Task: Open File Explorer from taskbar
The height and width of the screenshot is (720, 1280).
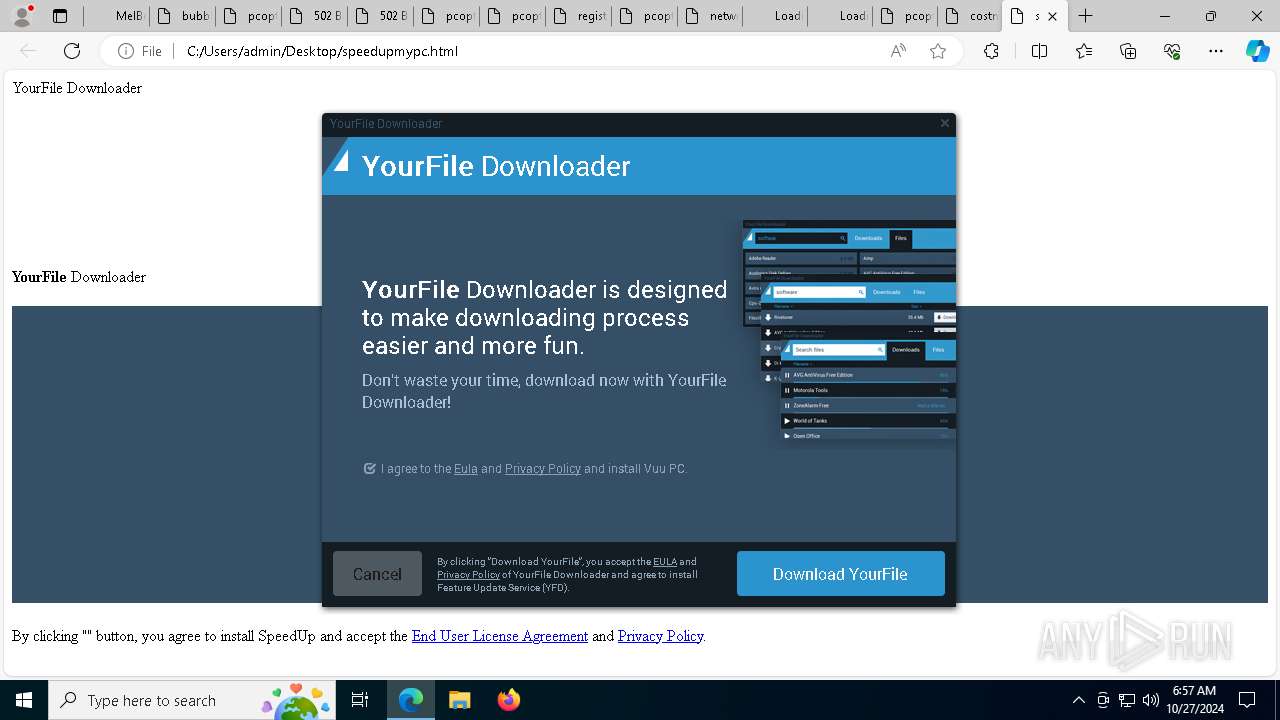Action: (459, 700)
